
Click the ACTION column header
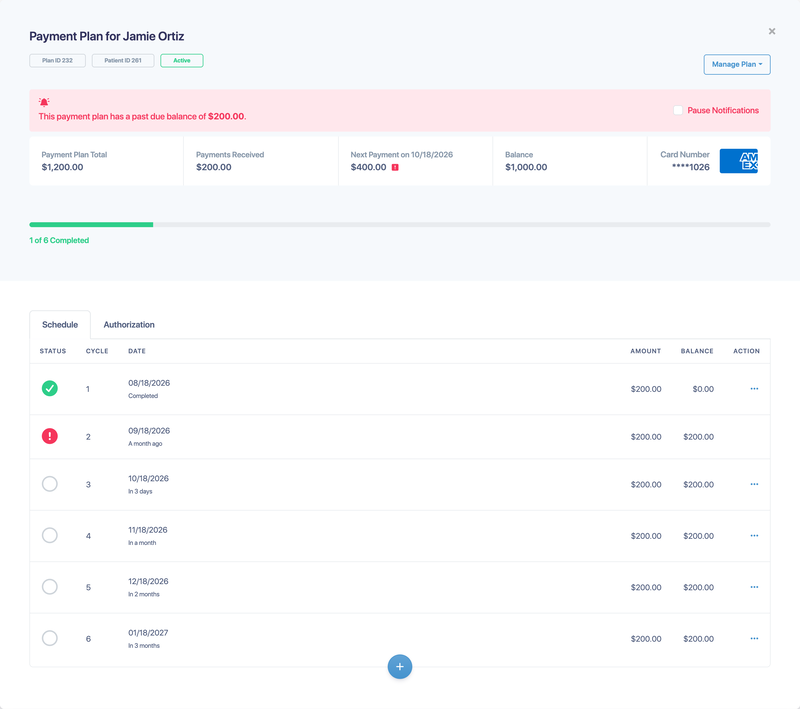(746, 351)
